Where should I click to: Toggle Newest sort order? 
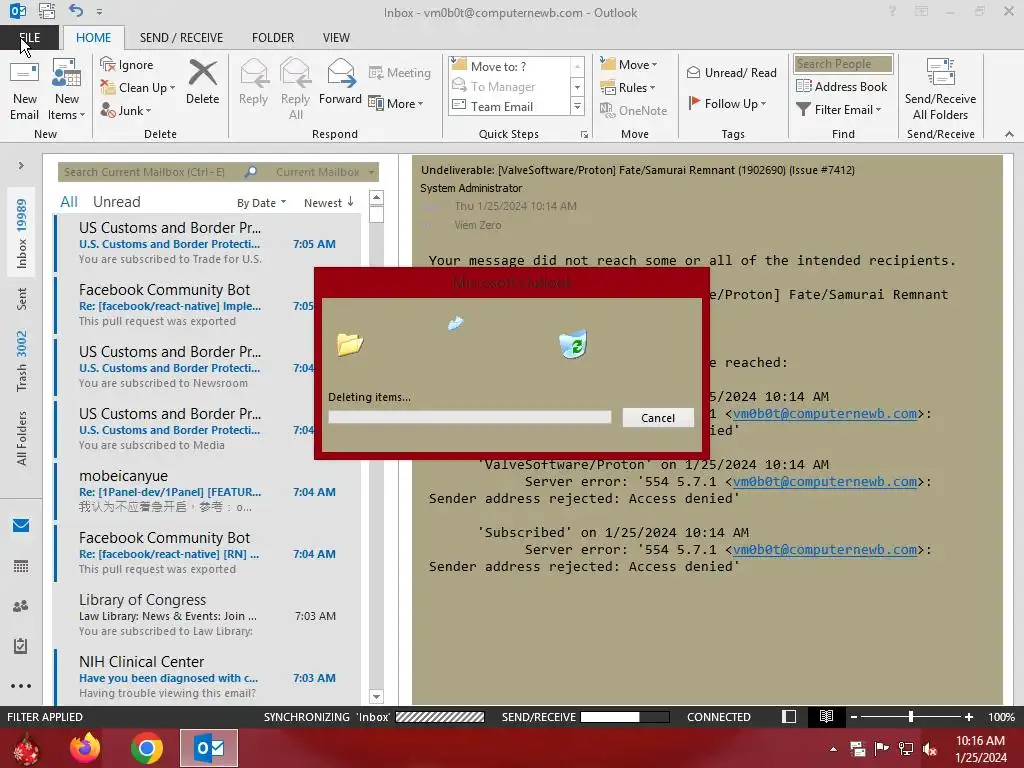(328, 202)
